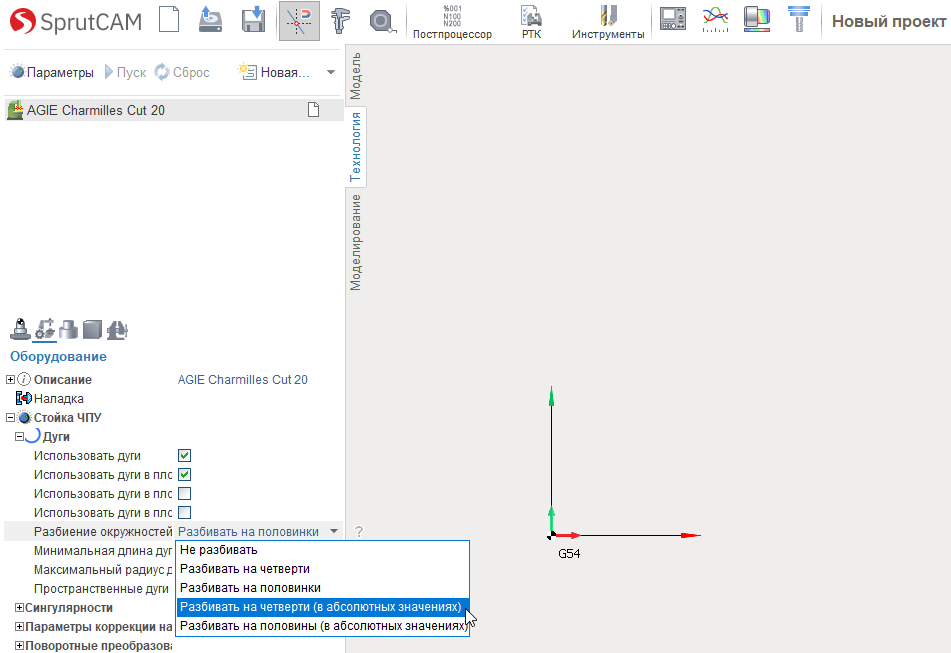Click AGIE Charmilles Cut 20 description value

tap(243, 380)
